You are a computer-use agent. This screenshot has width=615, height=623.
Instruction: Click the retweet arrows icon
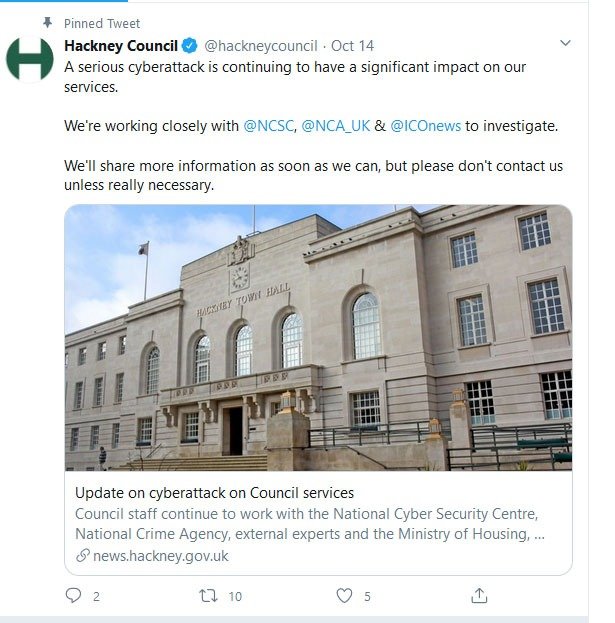tap(208, 596)
